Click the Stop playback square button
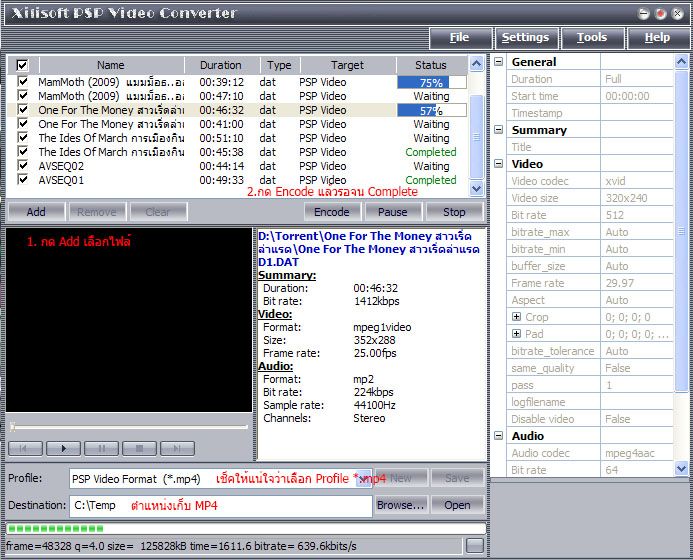The width and height of the screenshot is (693, 560). [139, 448]
